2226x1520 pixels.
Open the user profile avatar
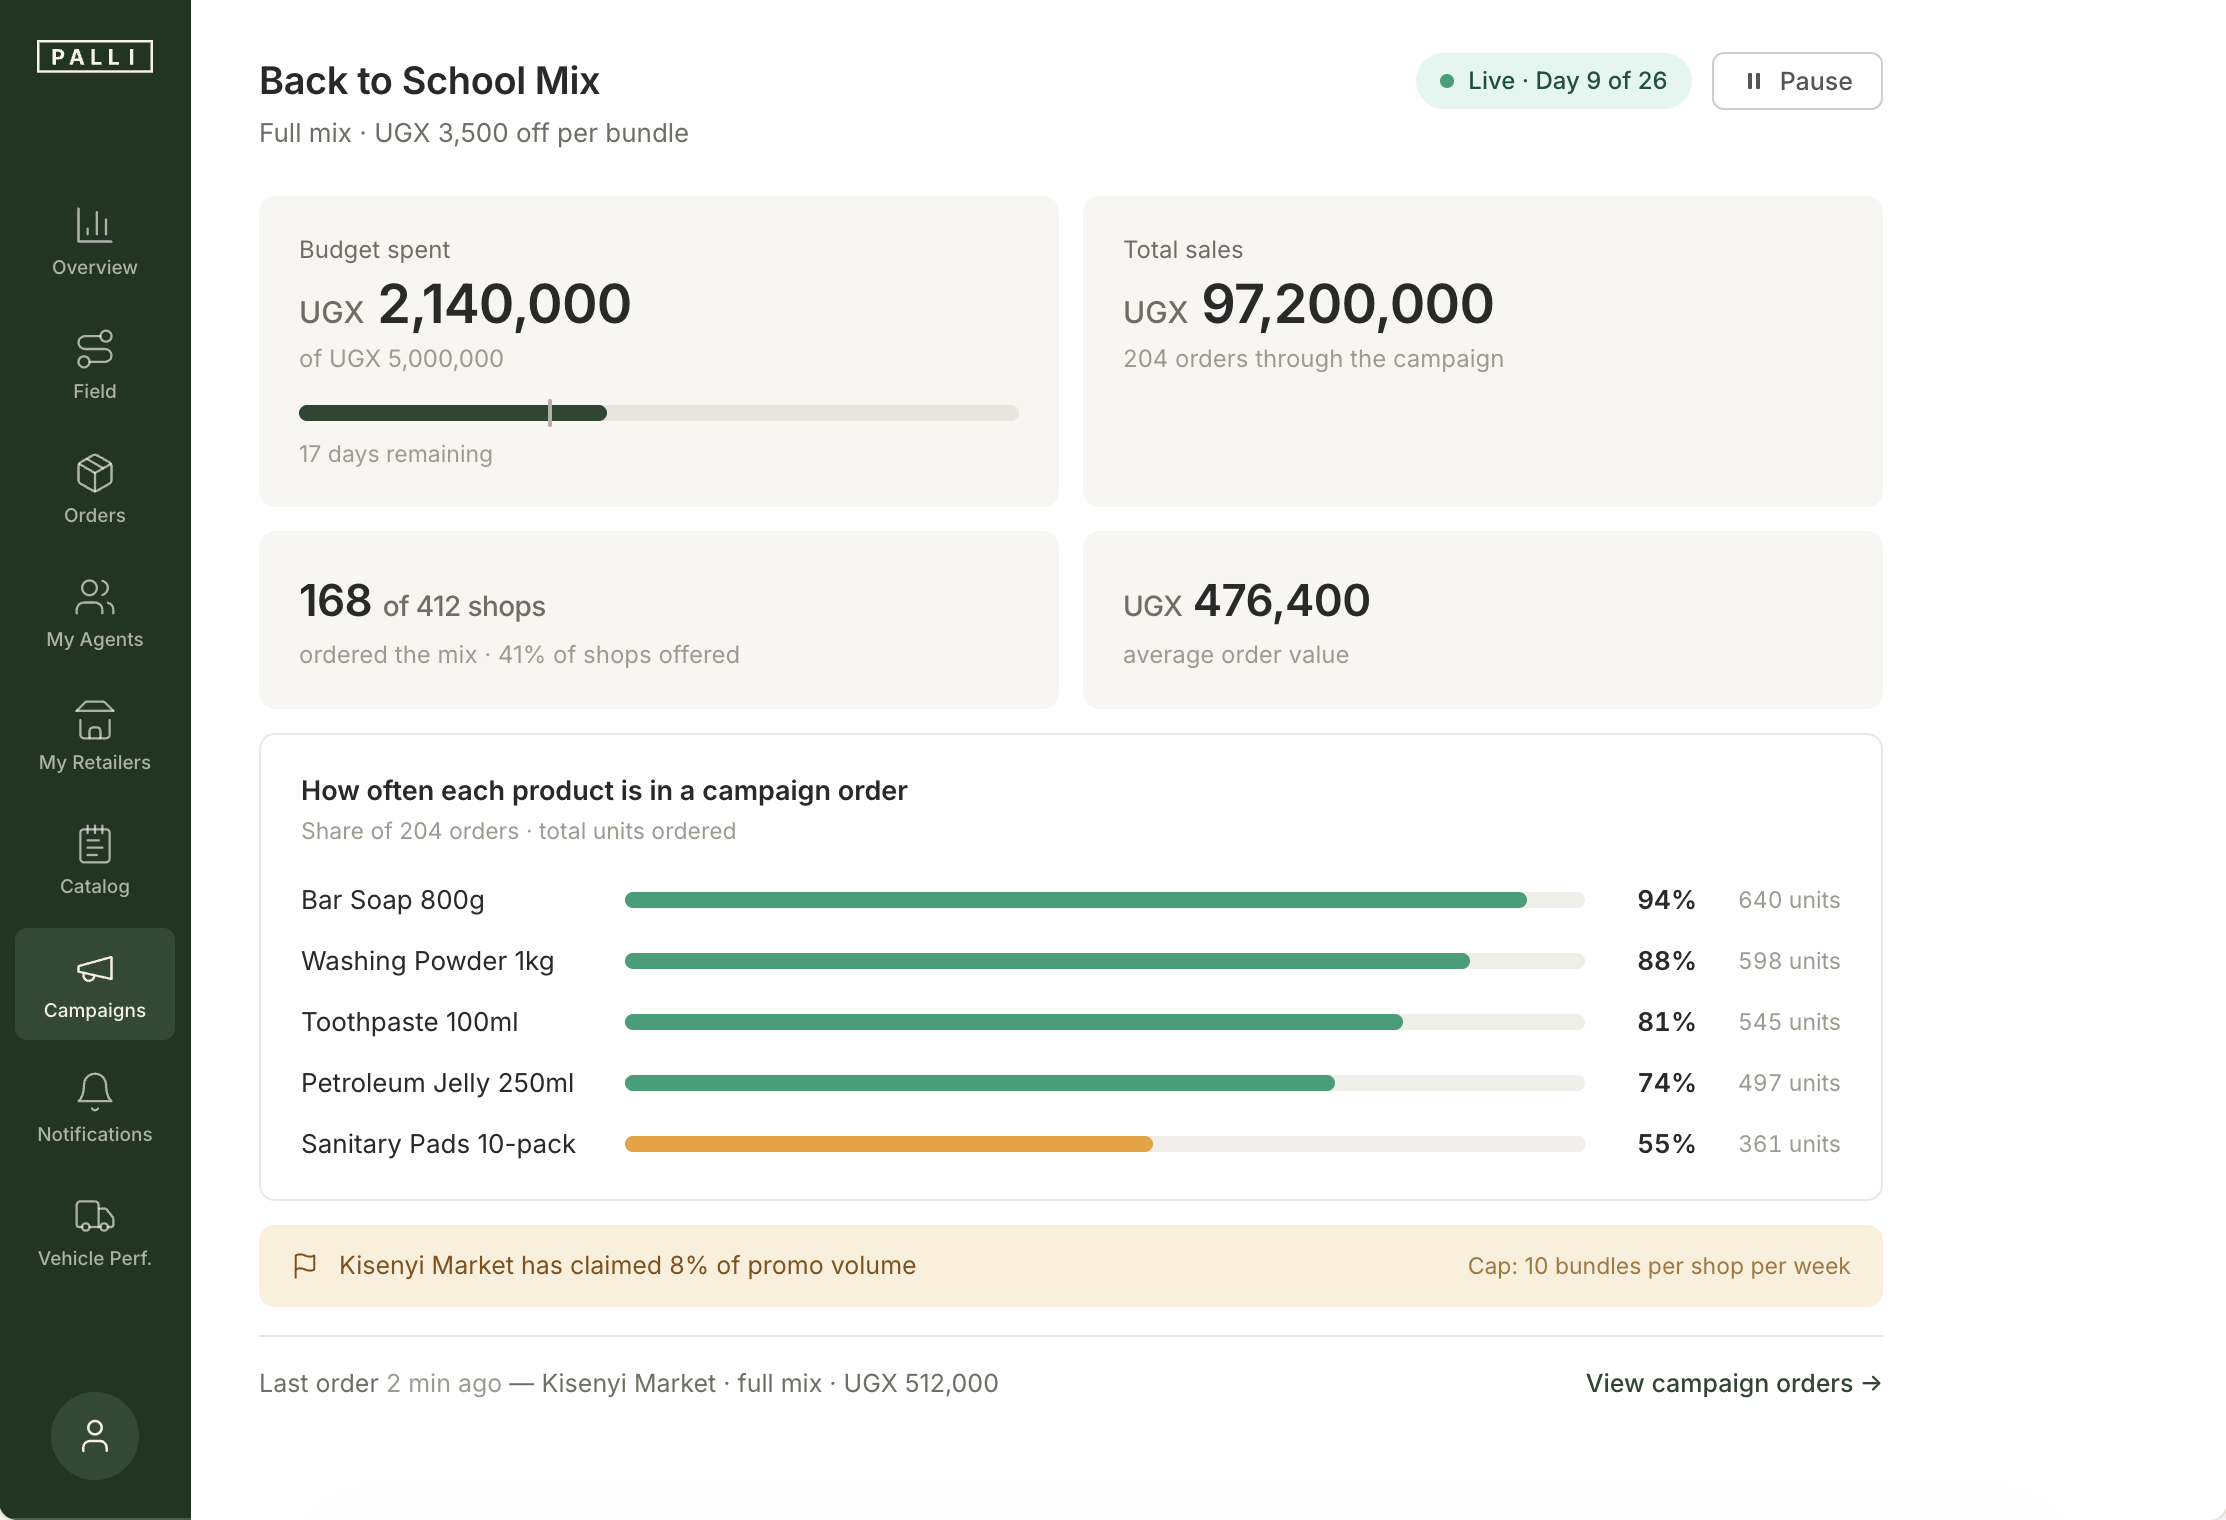point(95,1436)
